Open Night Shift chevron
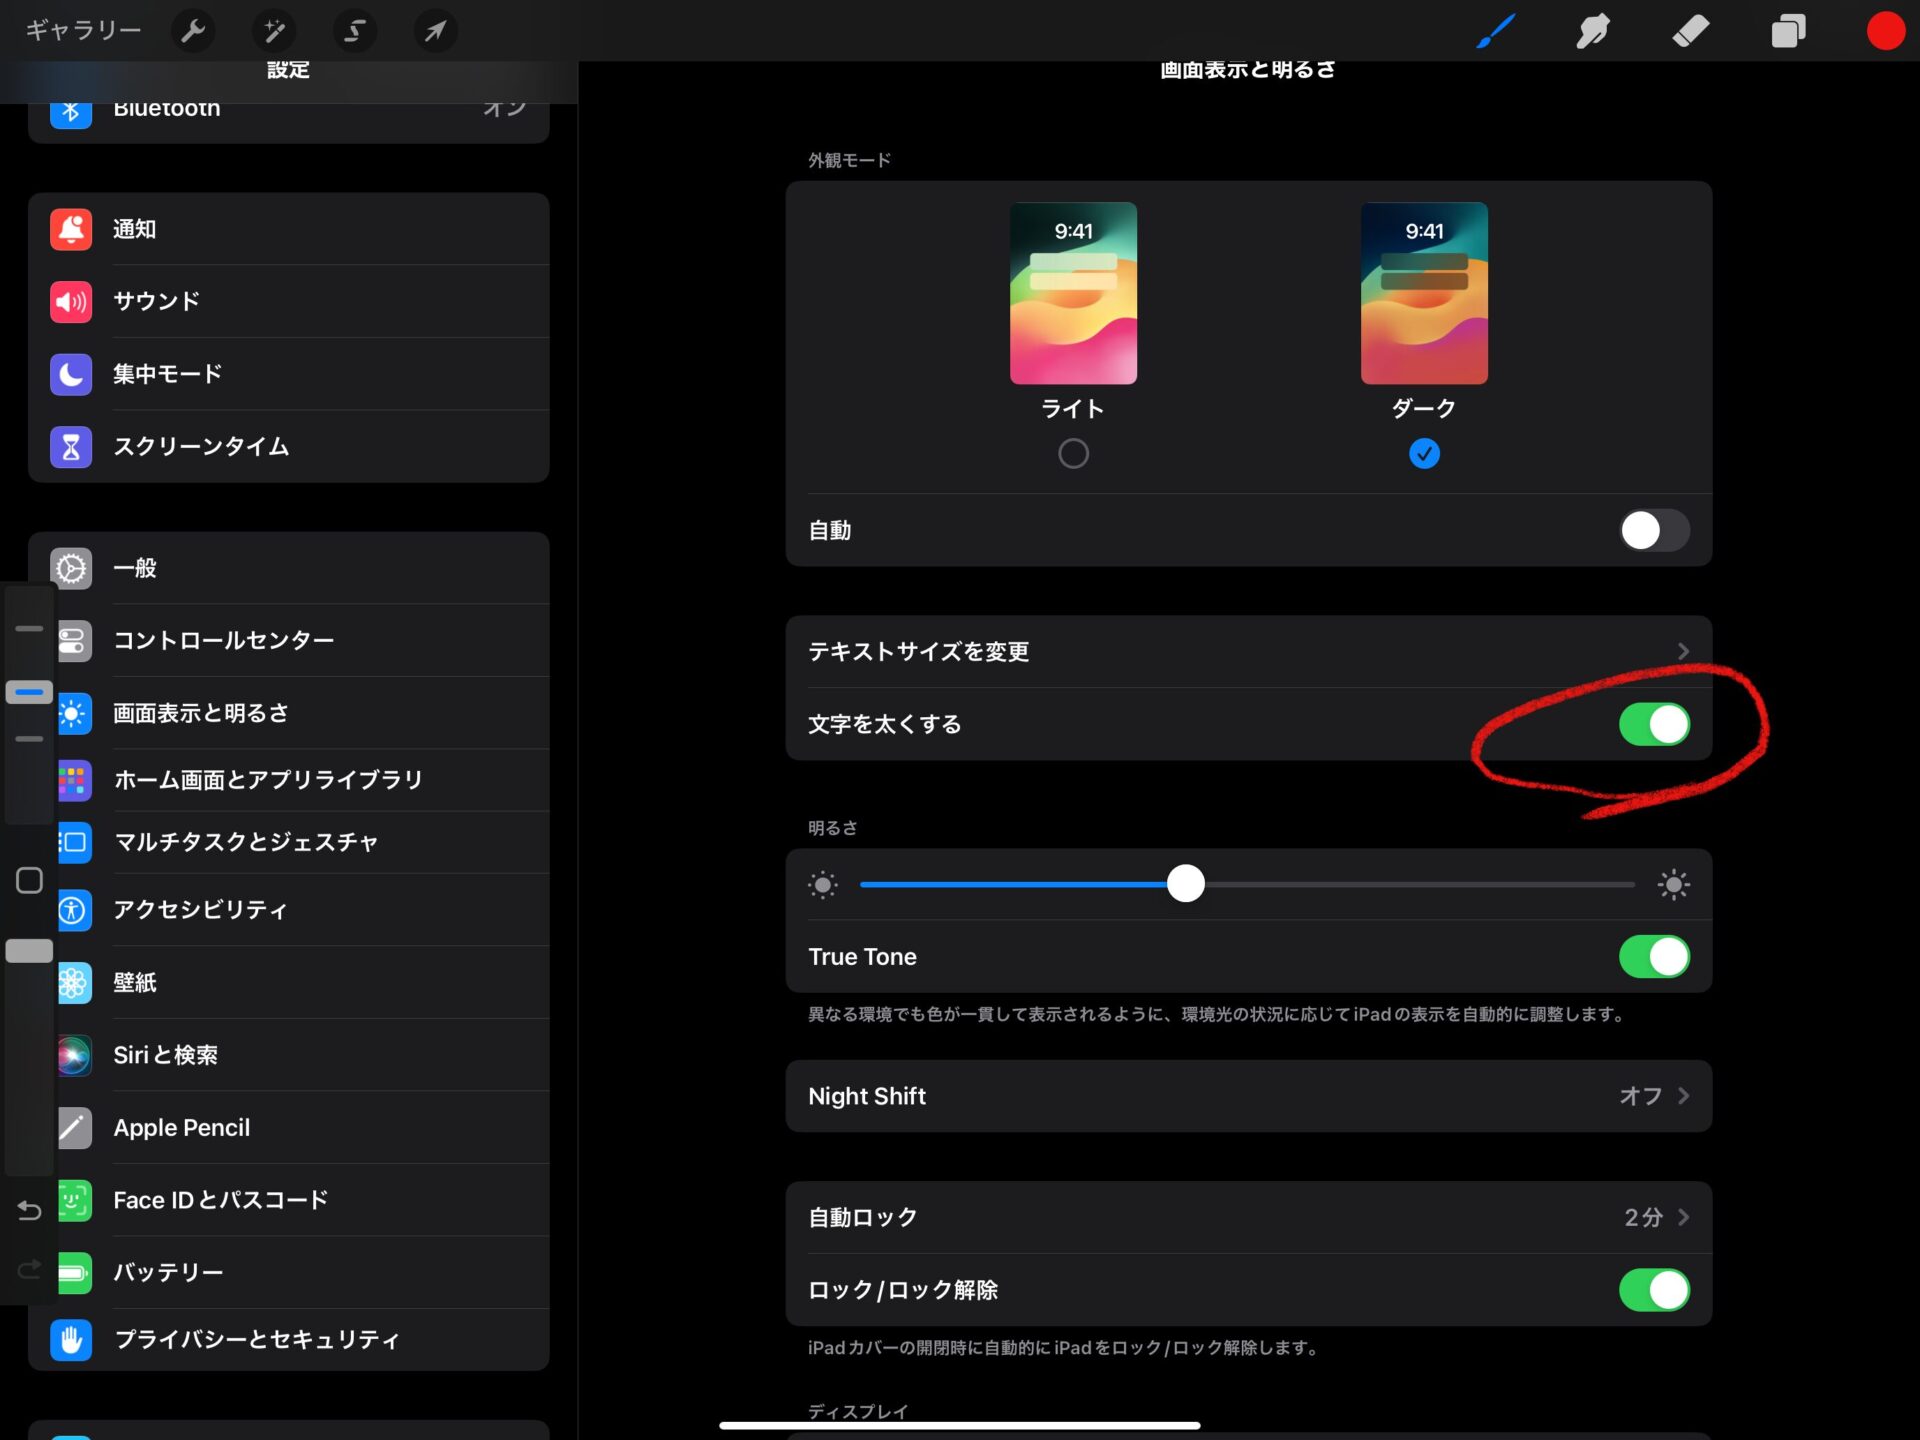Viewport: 1920px width, 1440px height. pos(1683,1096)
